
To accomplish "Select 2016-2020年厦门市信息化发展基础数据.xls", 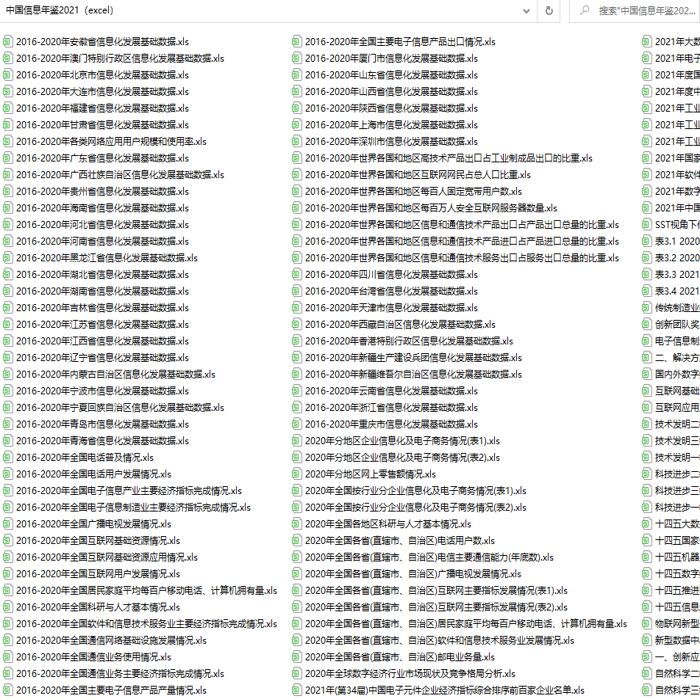I will (392, 58).
